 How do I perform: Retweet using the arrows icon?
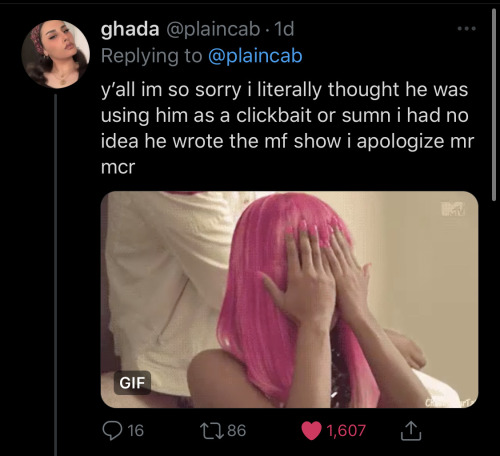[211, 430]
